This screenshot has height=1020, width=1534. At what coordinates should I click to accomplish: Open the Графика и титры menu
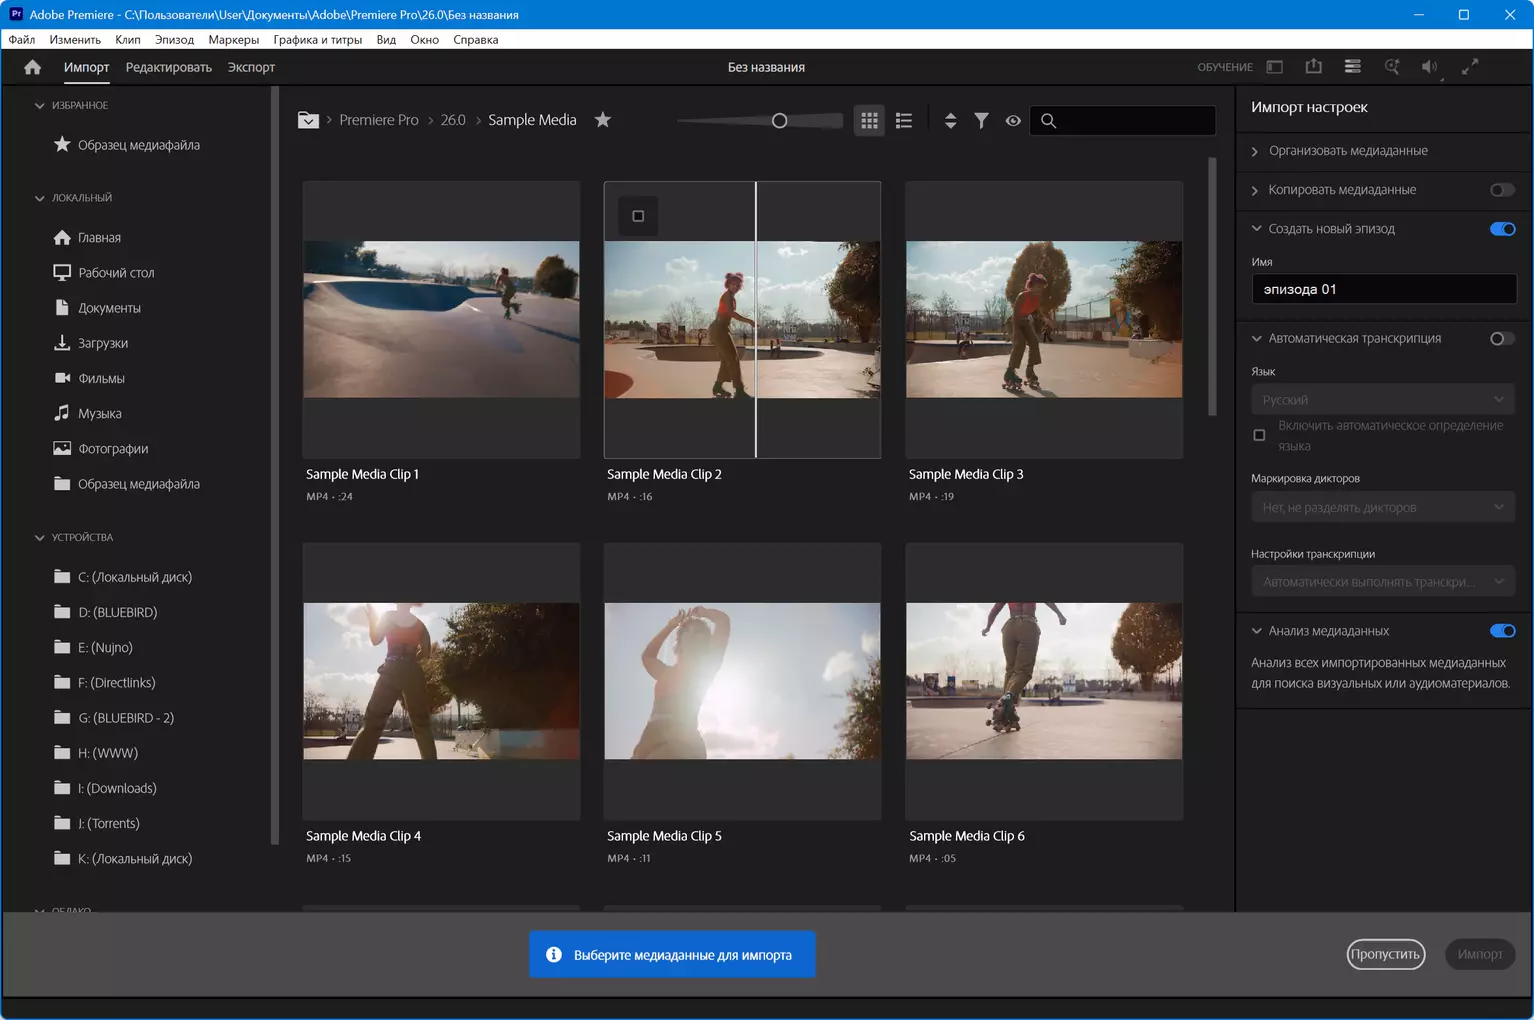318,40
